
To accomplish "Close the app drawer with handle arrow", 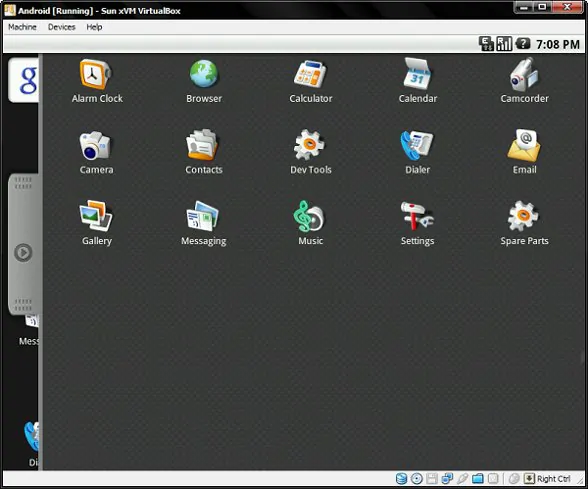I will [x=23, y=252].
